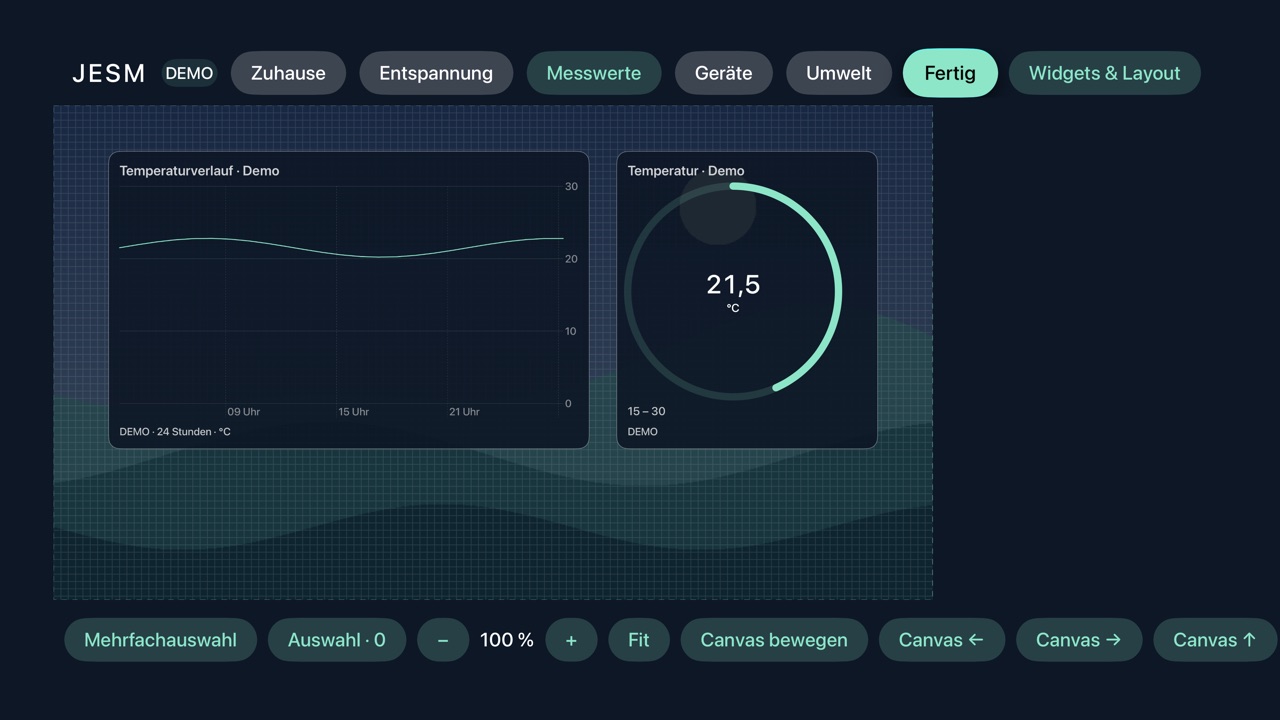
Task: Move canvas right with Canvas → button
Action: click(1078, 640)
